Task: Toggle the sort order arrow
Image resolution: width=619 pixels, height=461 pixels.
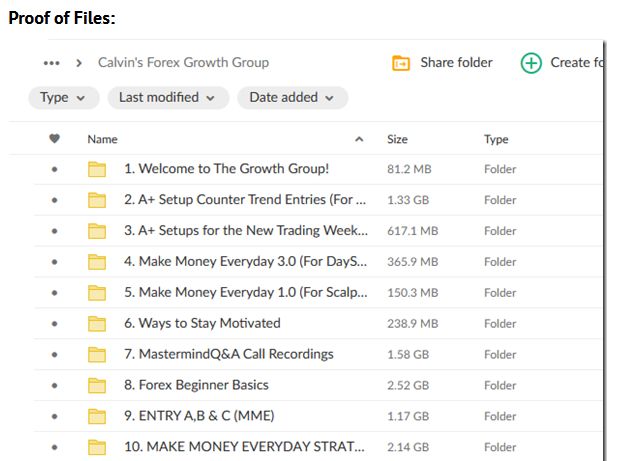Action: (359, 139)
